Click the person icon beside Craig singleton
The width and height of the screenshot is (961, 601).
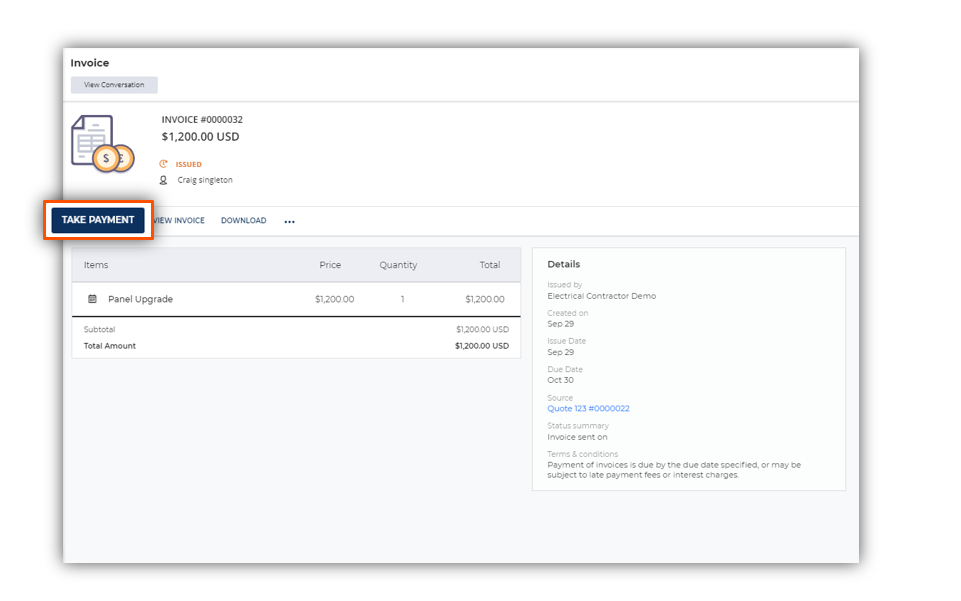point(163,180)
